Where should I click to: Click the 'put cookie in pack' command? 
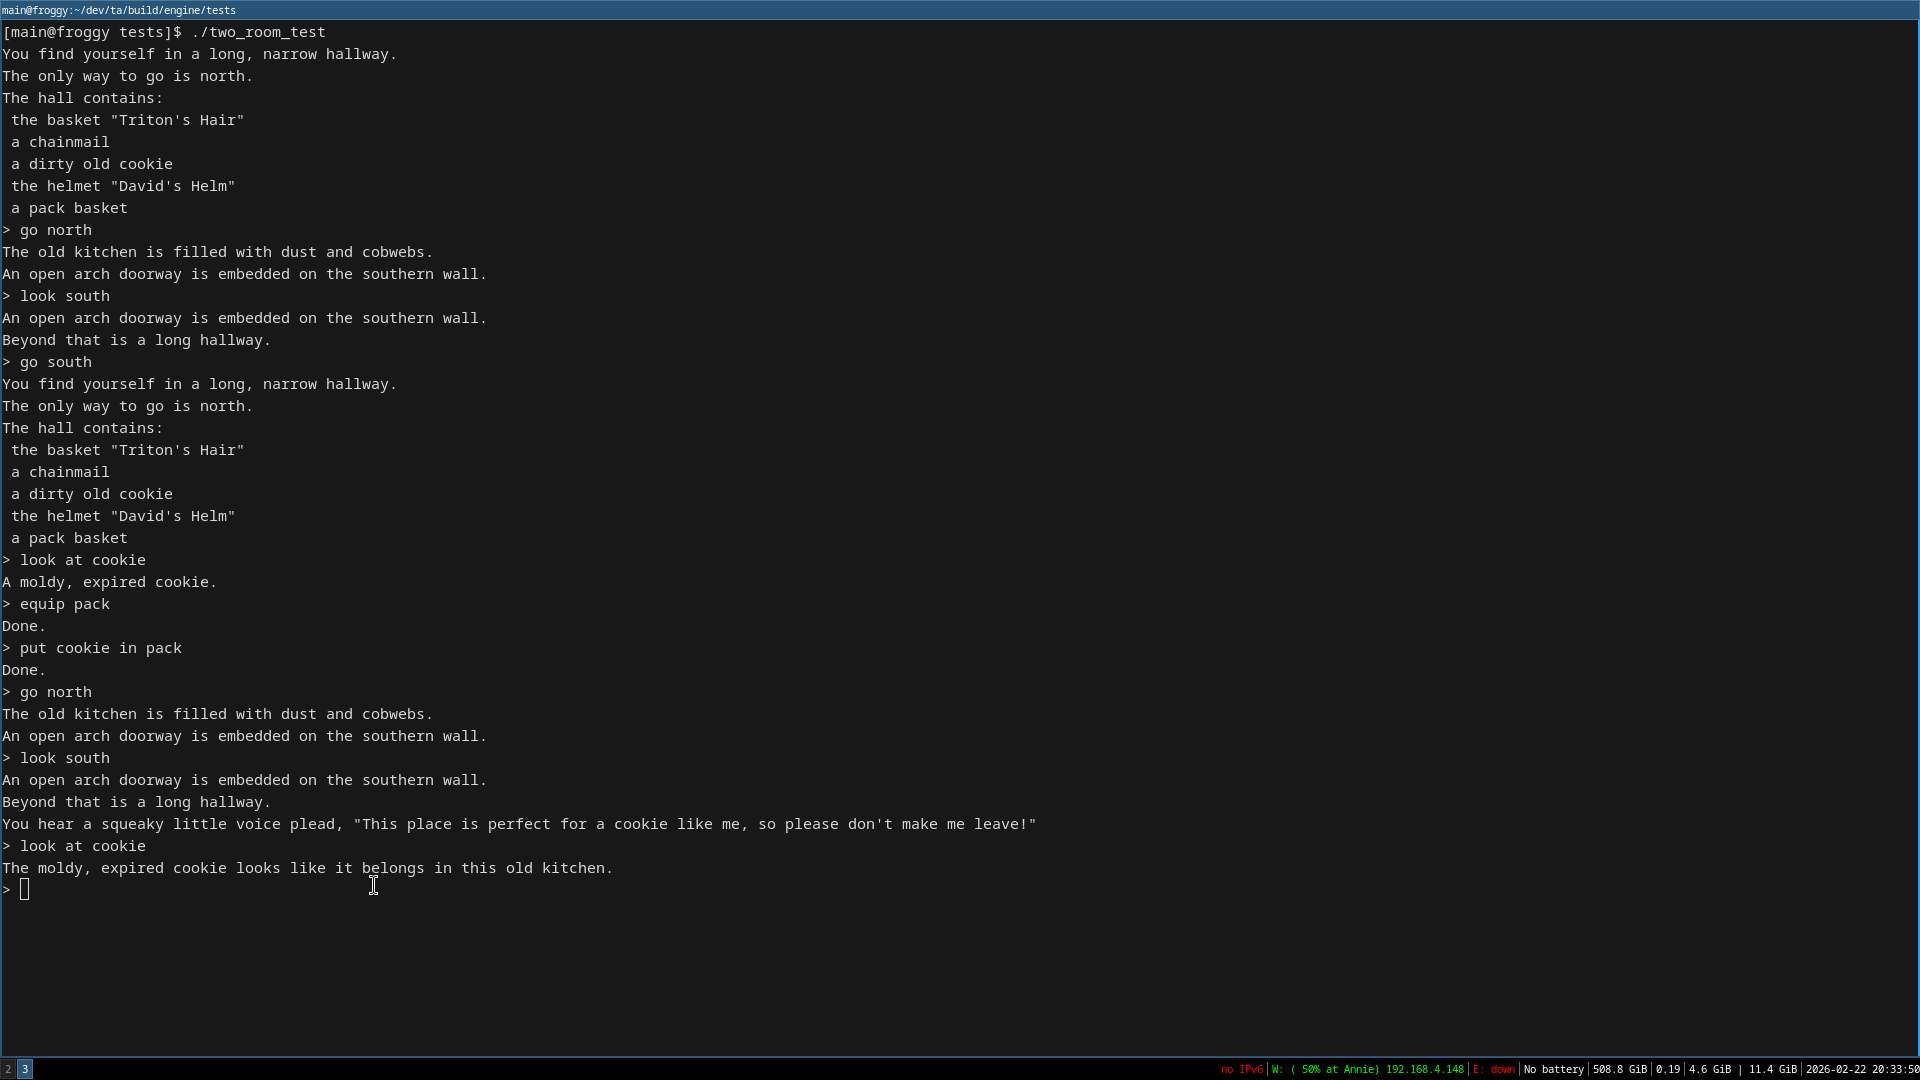coord(100,648)
